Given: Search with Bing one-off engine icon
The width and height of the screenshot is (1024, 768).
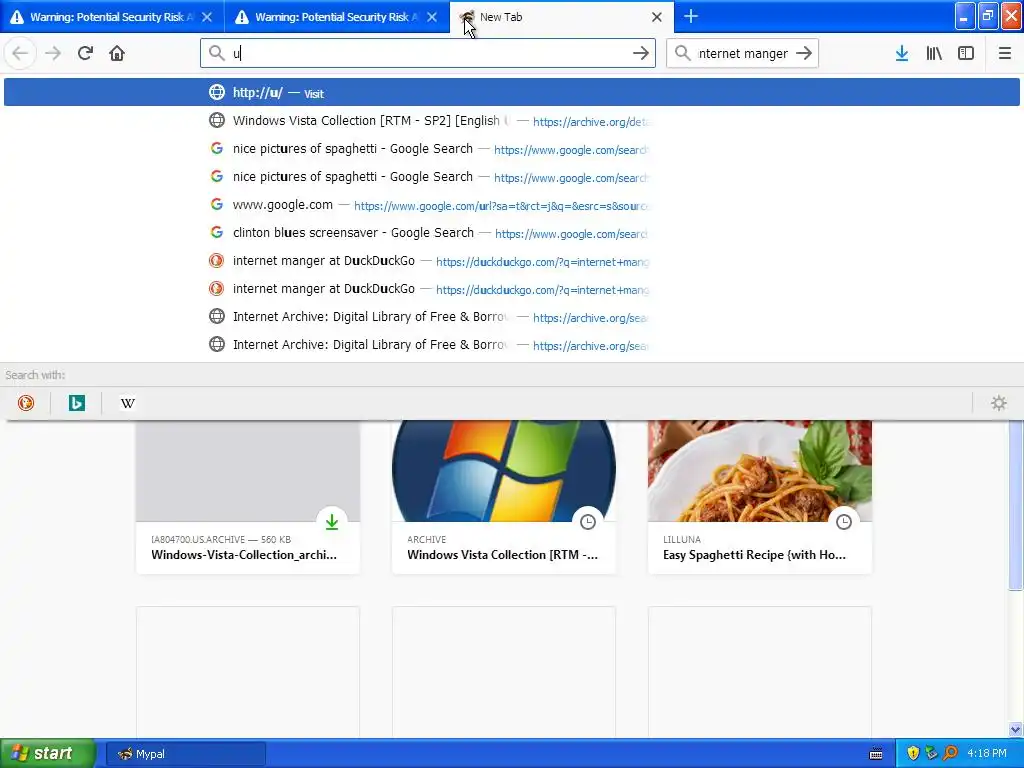Looking at the screenshot, I should tap(76, 403).
